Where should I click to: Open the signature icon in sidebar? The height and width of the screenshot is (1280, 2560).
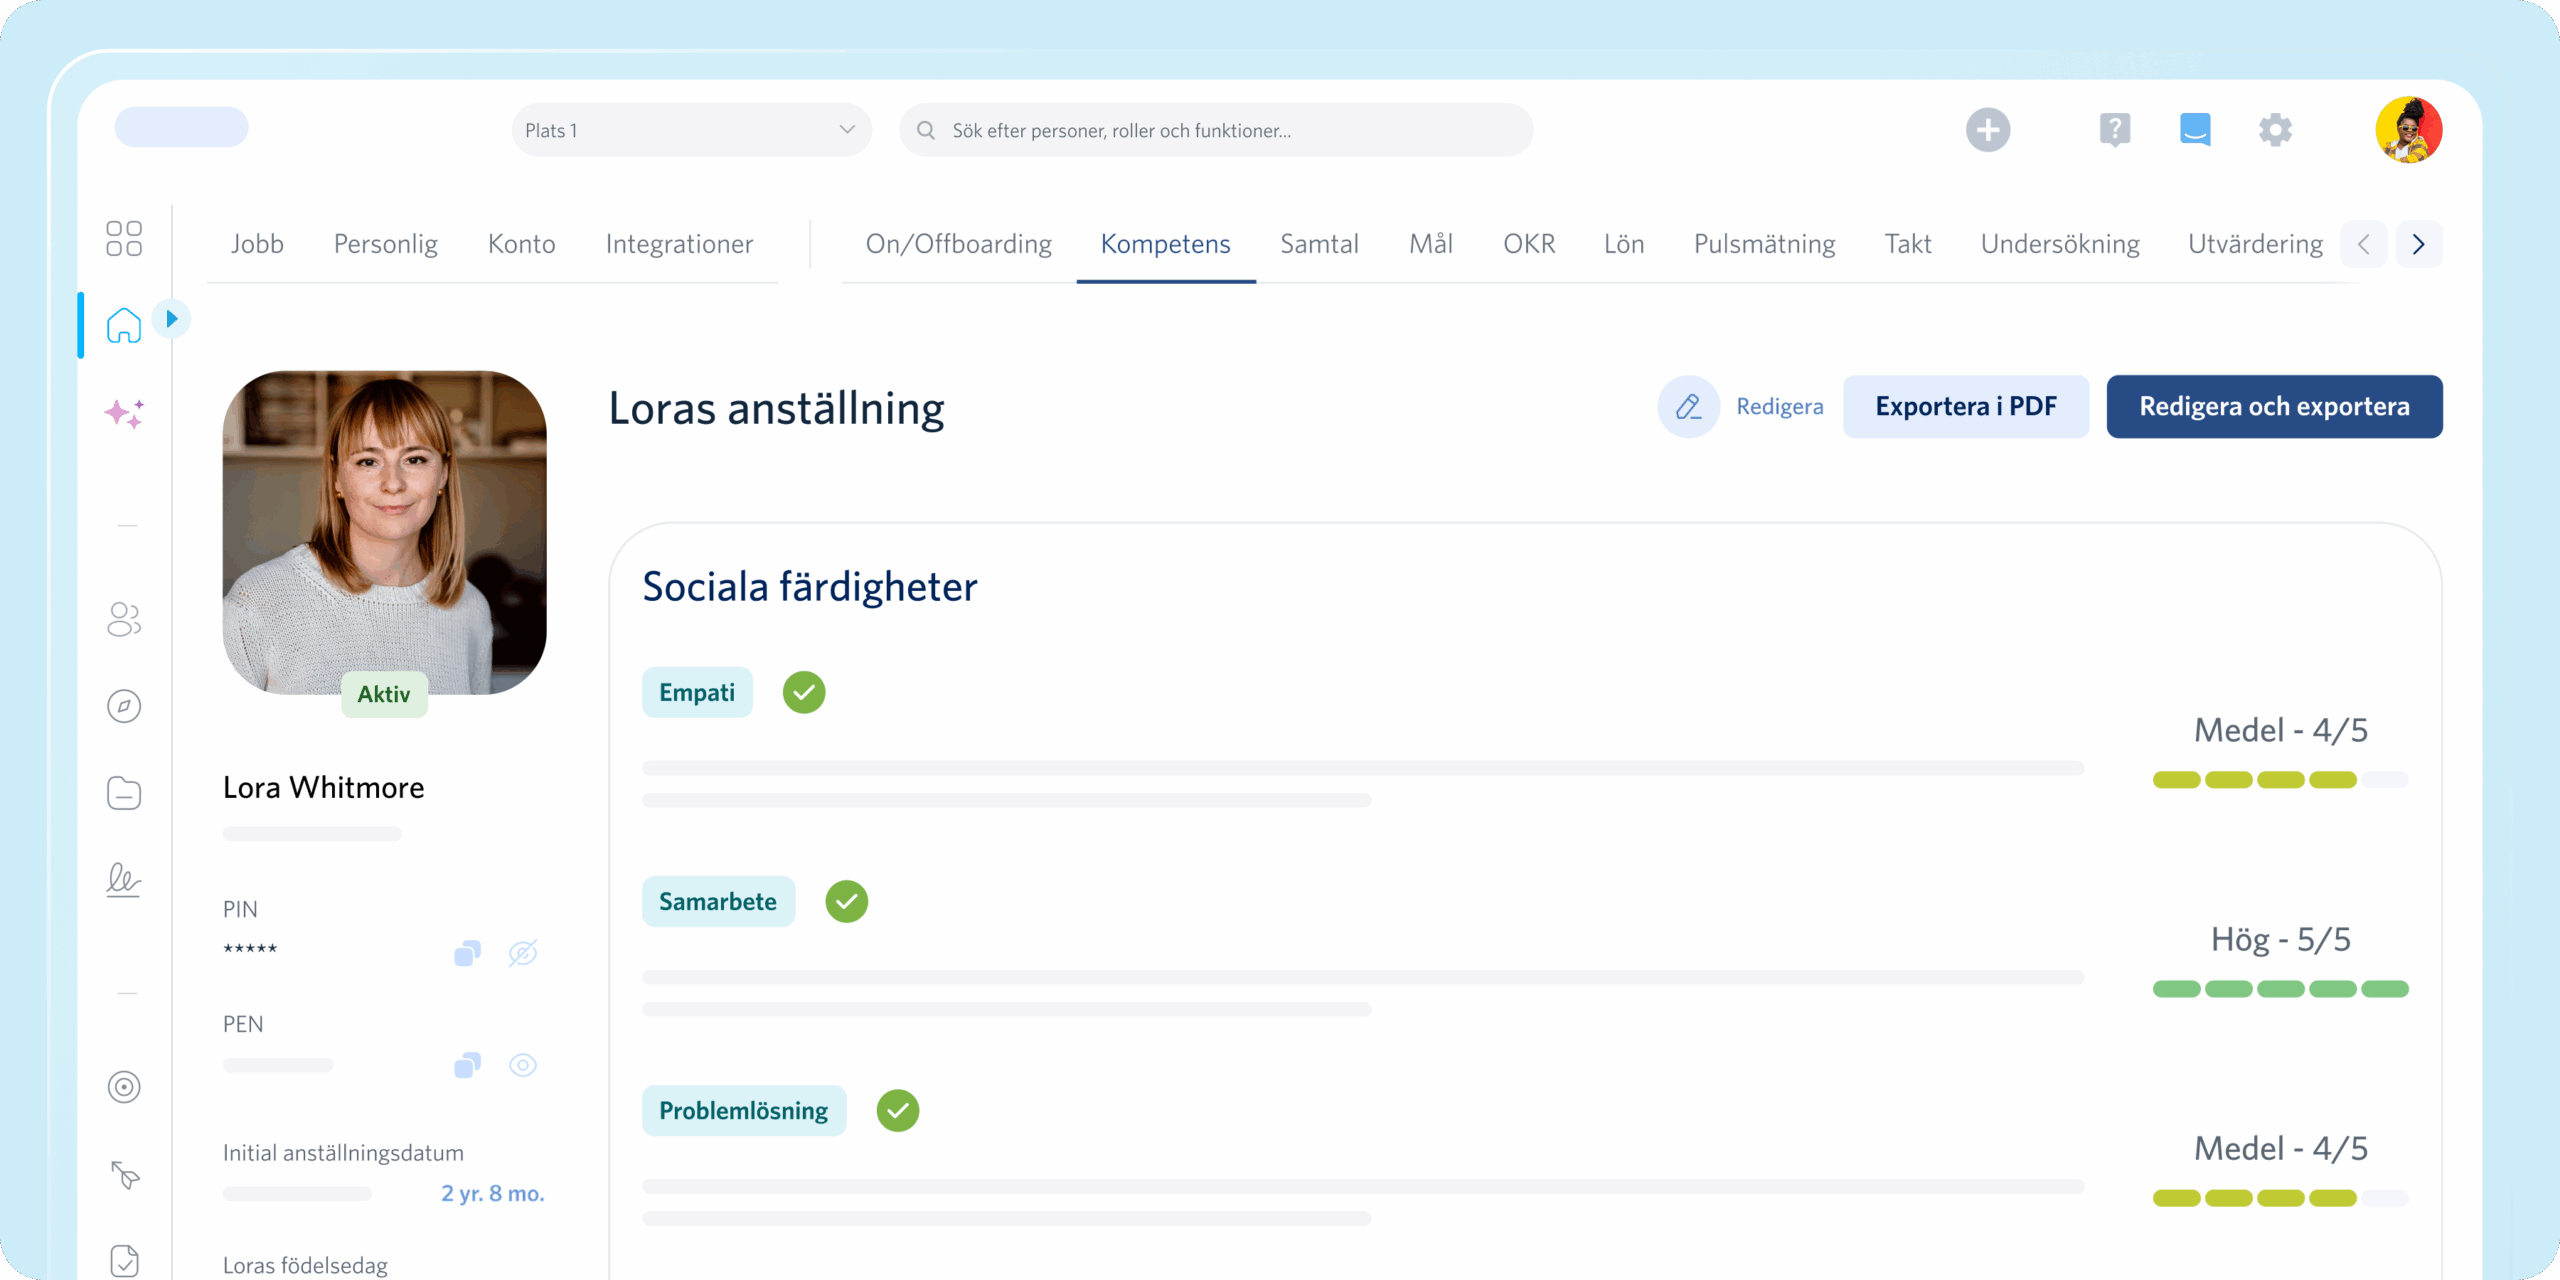point(124,880)
